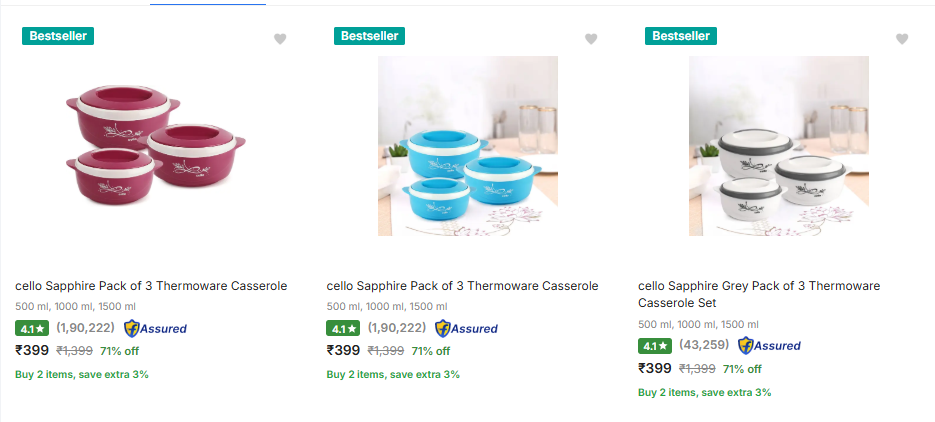Wishlist the maroon casserole set via heart icon
935x422 pixels.
click(x=280, y=39)
